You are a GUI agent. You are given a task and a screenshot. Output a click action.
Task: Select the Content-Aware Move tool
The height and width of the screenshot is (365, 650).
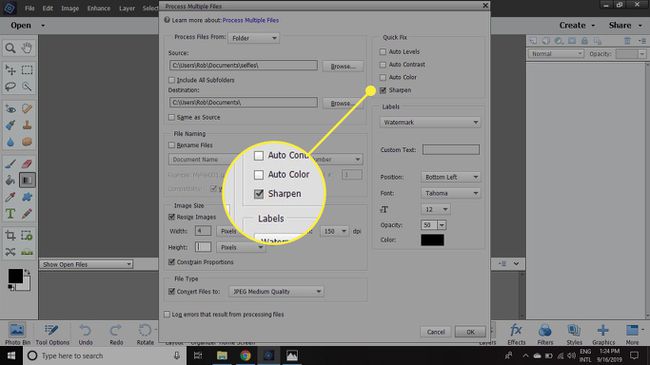click(10, 252)
